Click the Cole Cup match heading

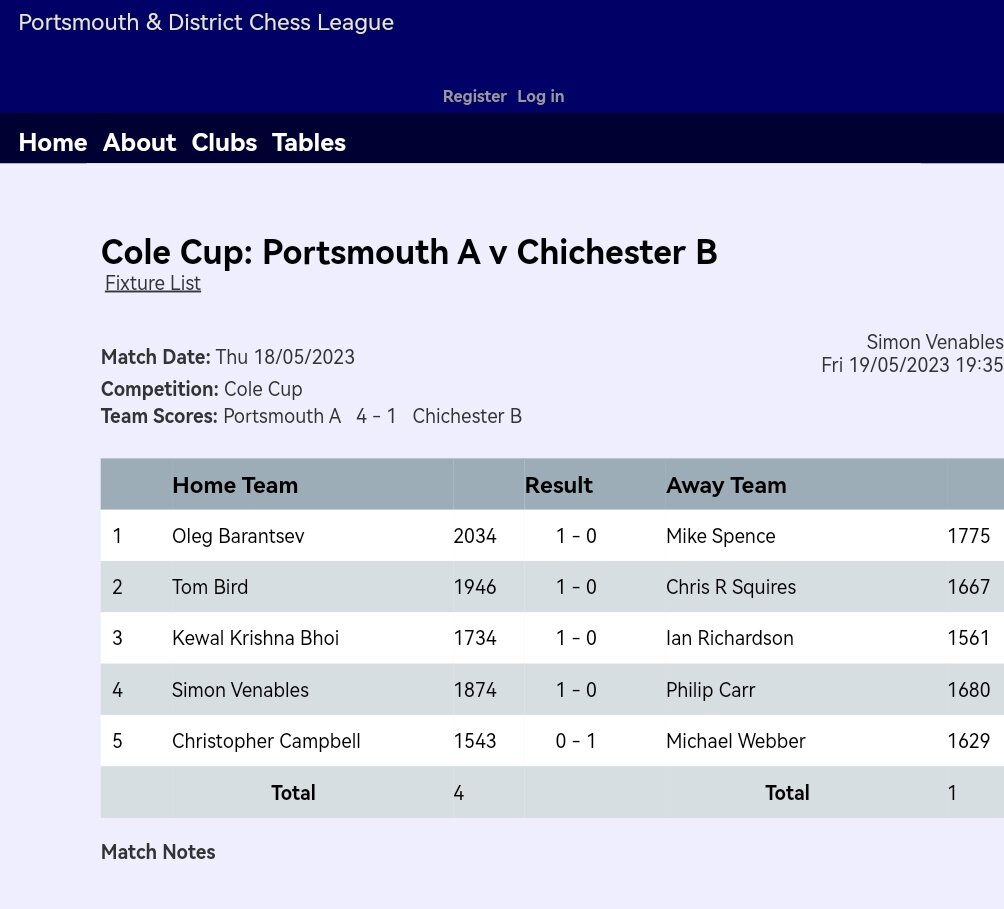tap(409, 252)
